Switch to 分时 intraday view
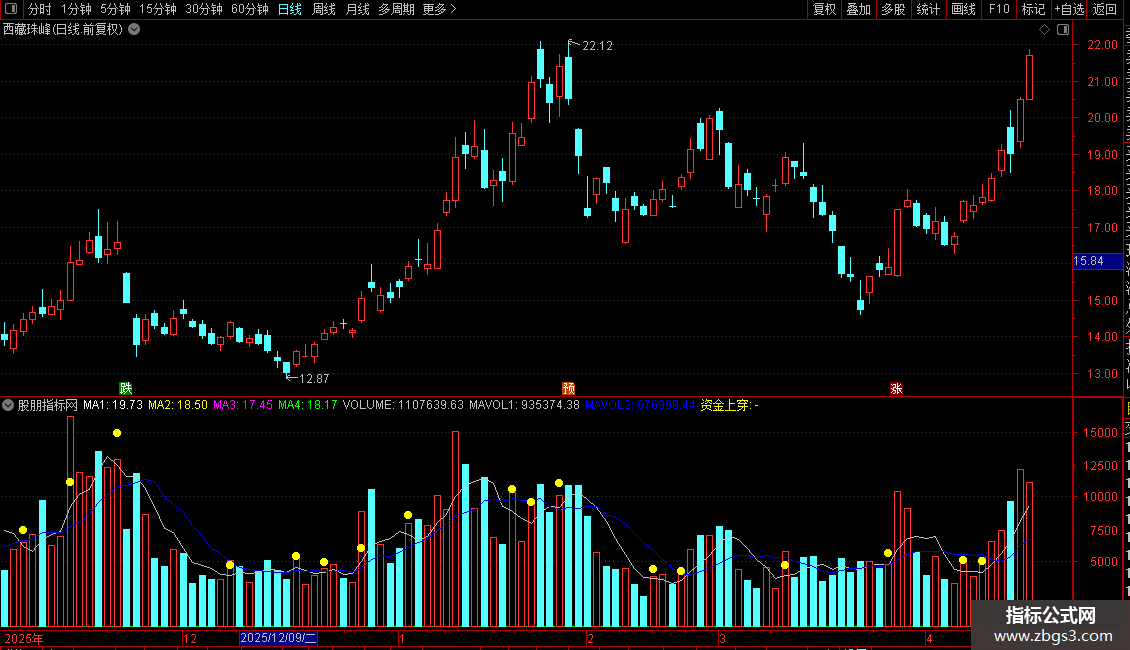Screen dimensions: 1130x650 pyautogui.click(x=40, y=9)
